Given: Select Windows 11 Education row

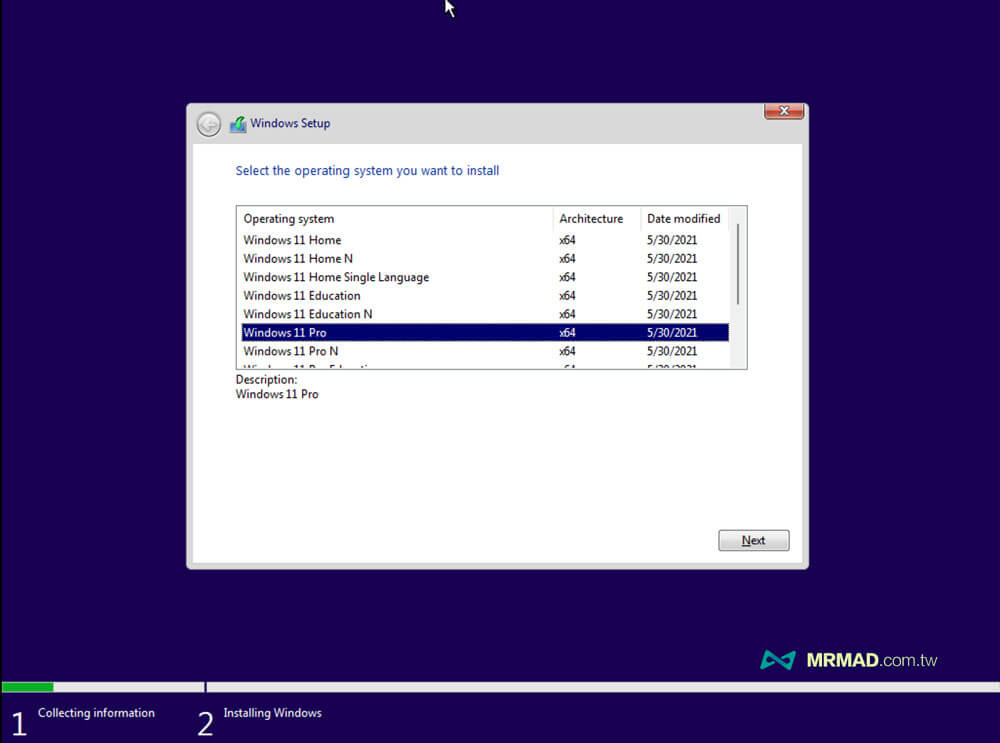Looking at the screenshot, I should 485,296.
